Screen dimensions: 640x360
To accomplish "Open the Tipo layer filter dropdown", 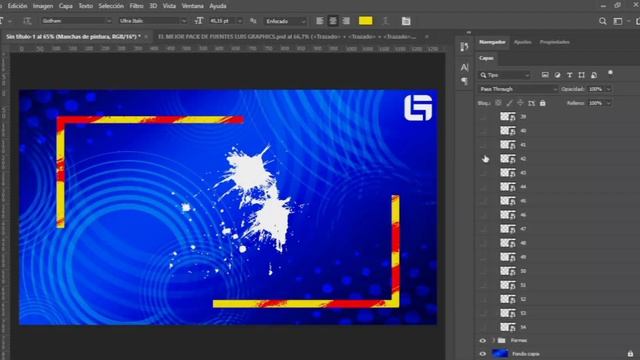I will point(504,75).
